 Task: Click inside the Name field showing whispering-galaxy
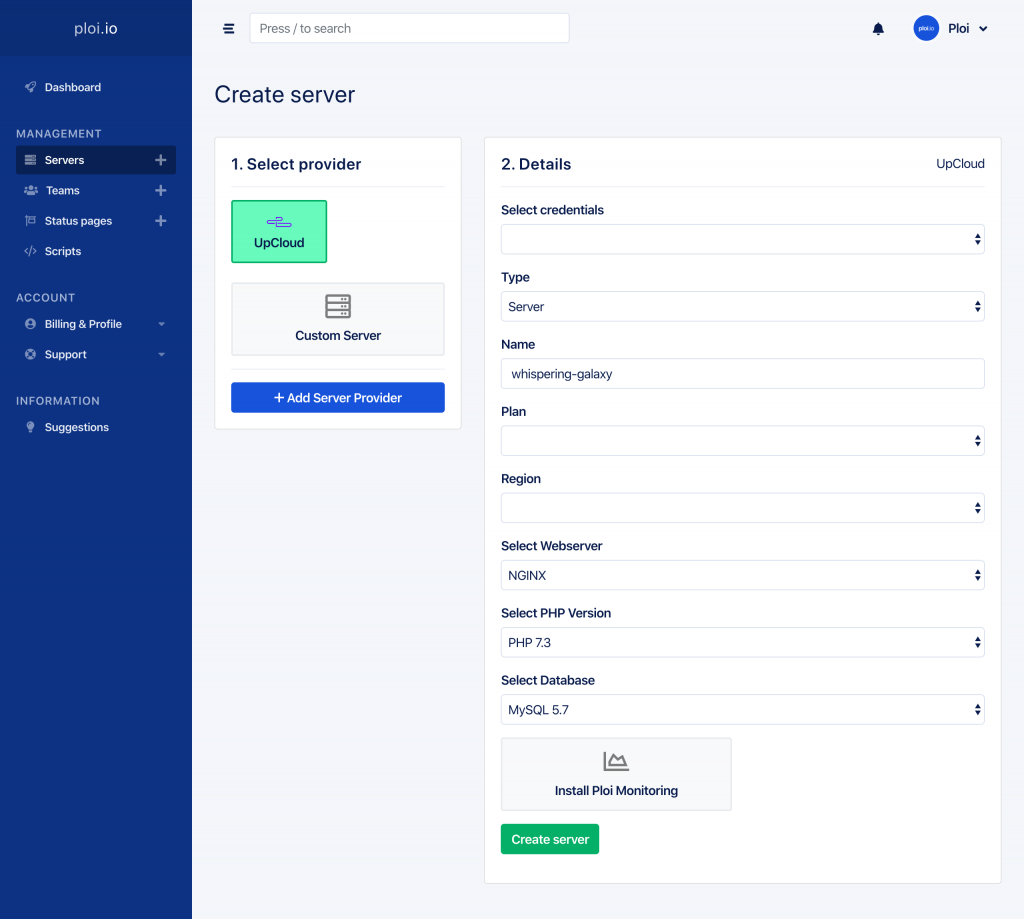pos(742,373)
